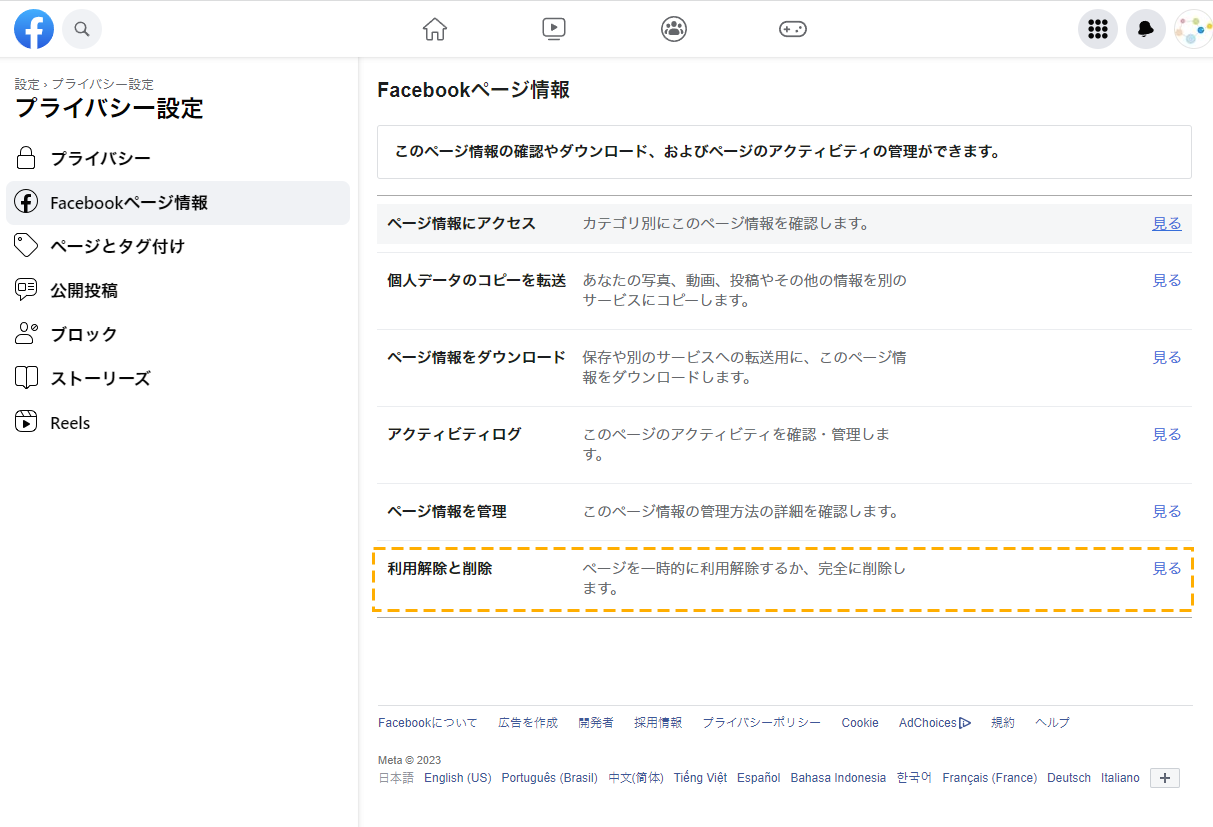
Task: Click the person icon beside ブロック
Action: coord(27,334)
